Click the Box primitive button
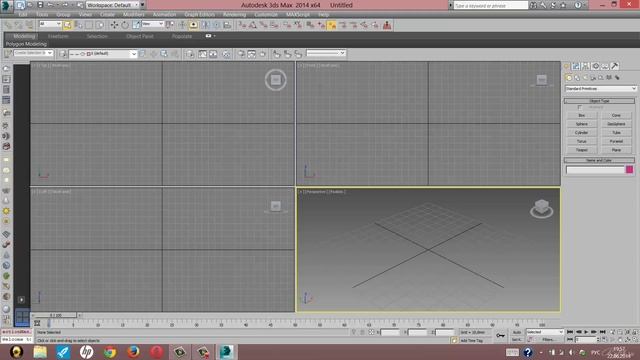 pos(582,116)
